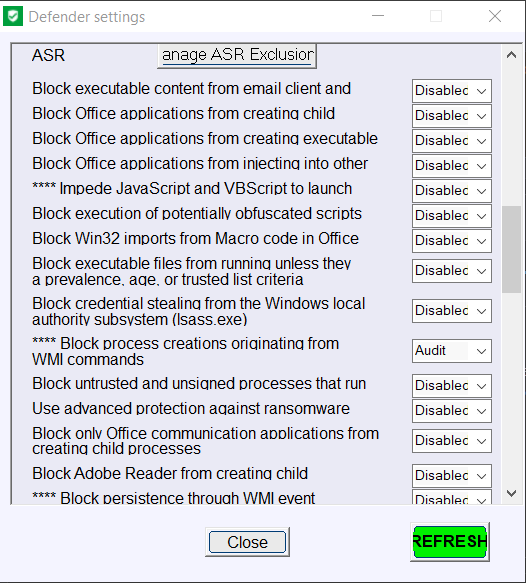This screenshot has width=526, height=583.
Task: Click 'Block credential stealing from the Windows local' label
Action: (x=199, y=312)
